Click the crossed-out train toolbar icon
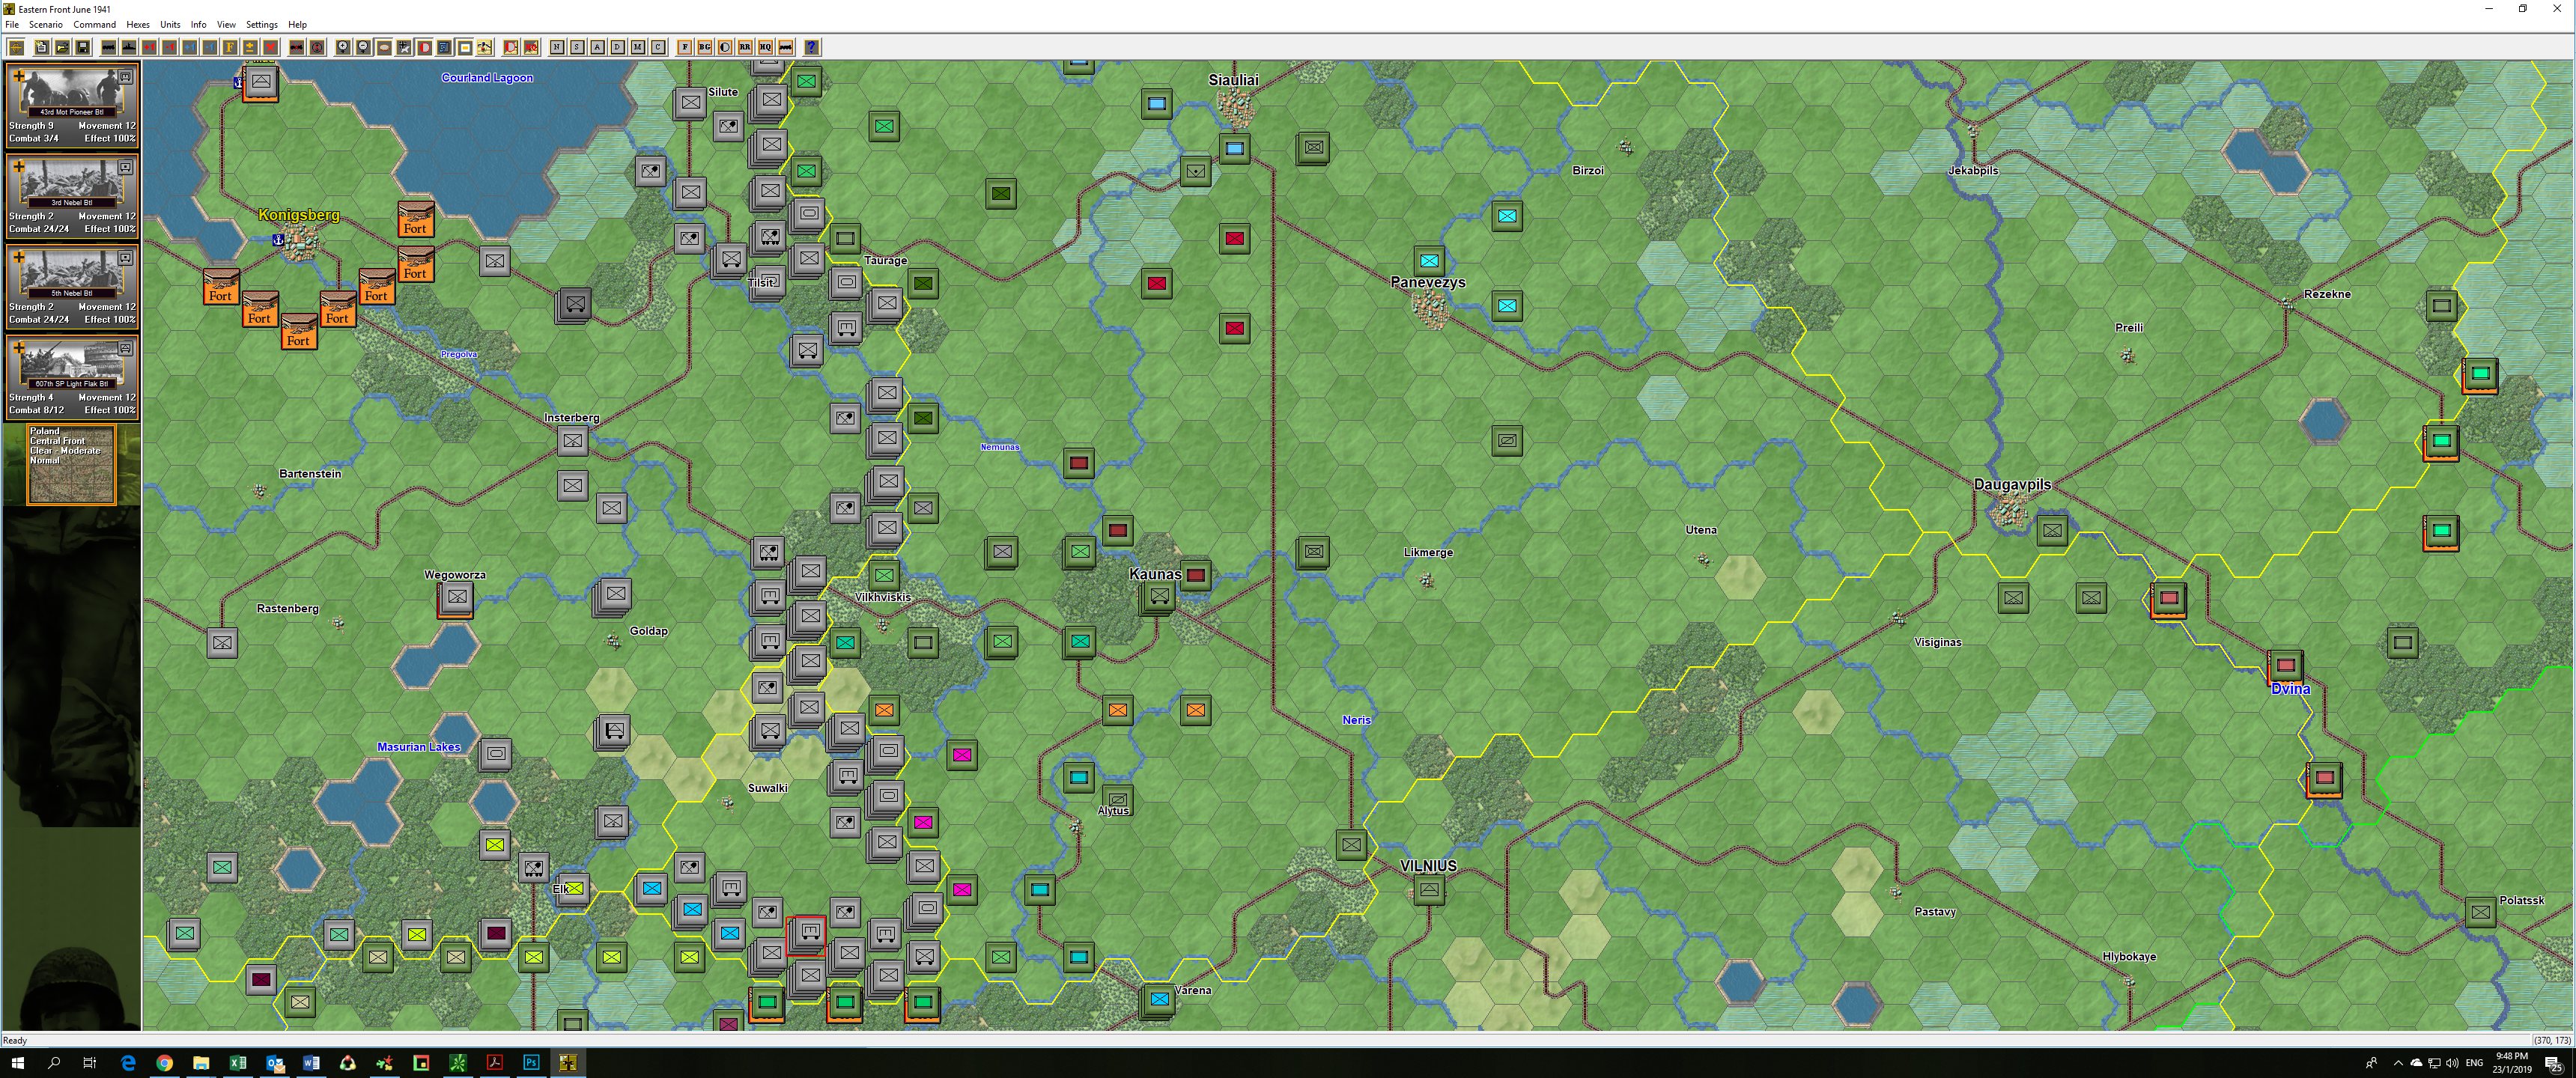 point(296,47)
